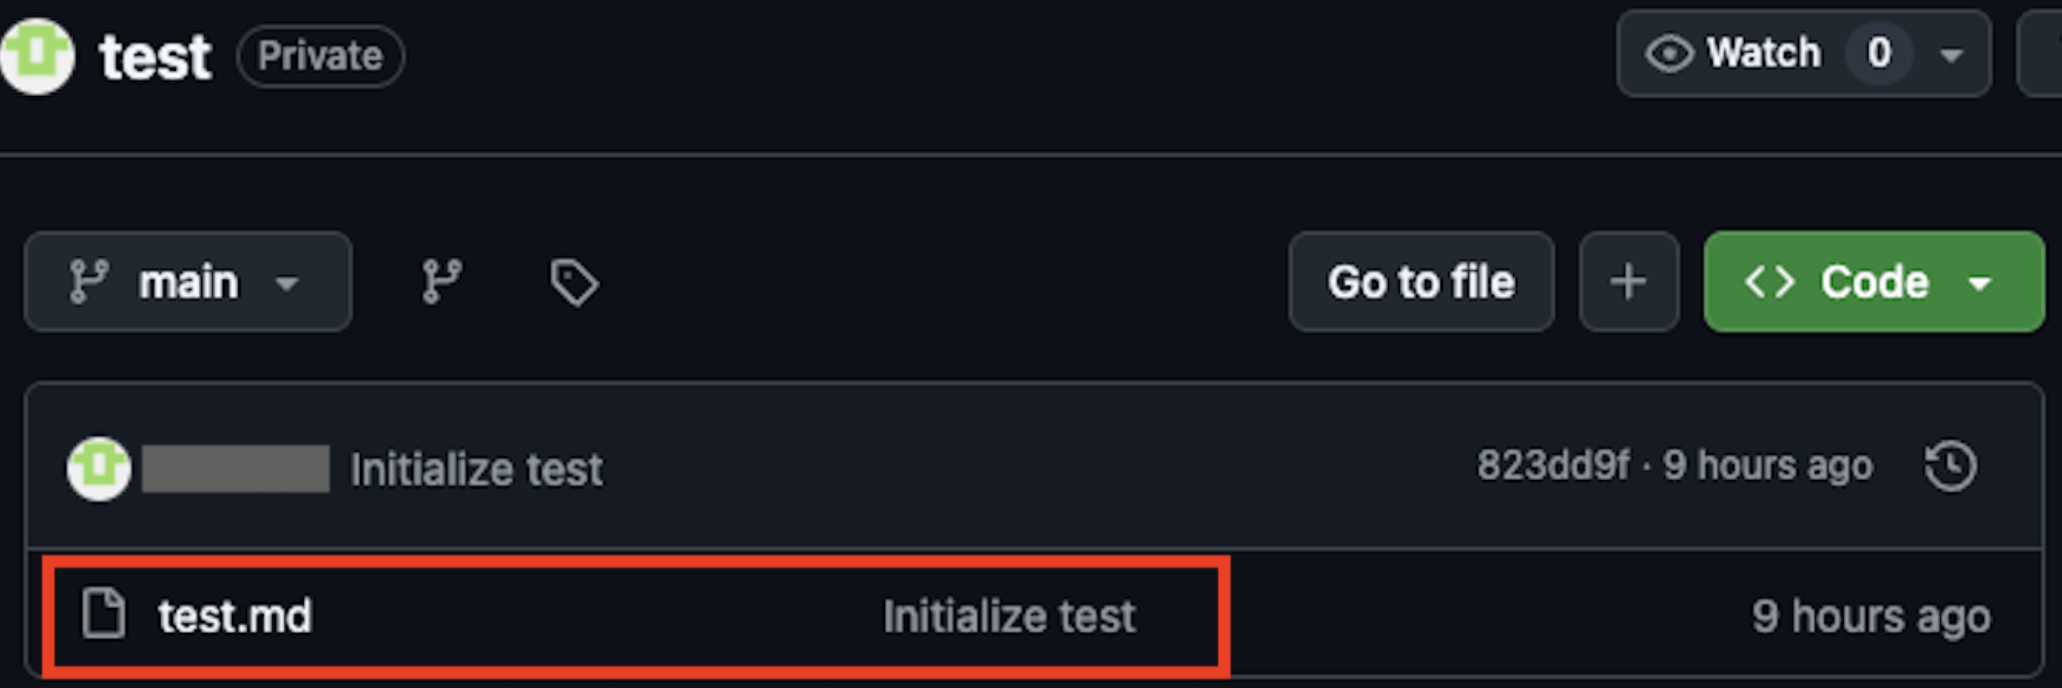Toggle watching via the Watch button
Image resolution: width=2062 pixels, height=688 pixels.
(1765, 53)
